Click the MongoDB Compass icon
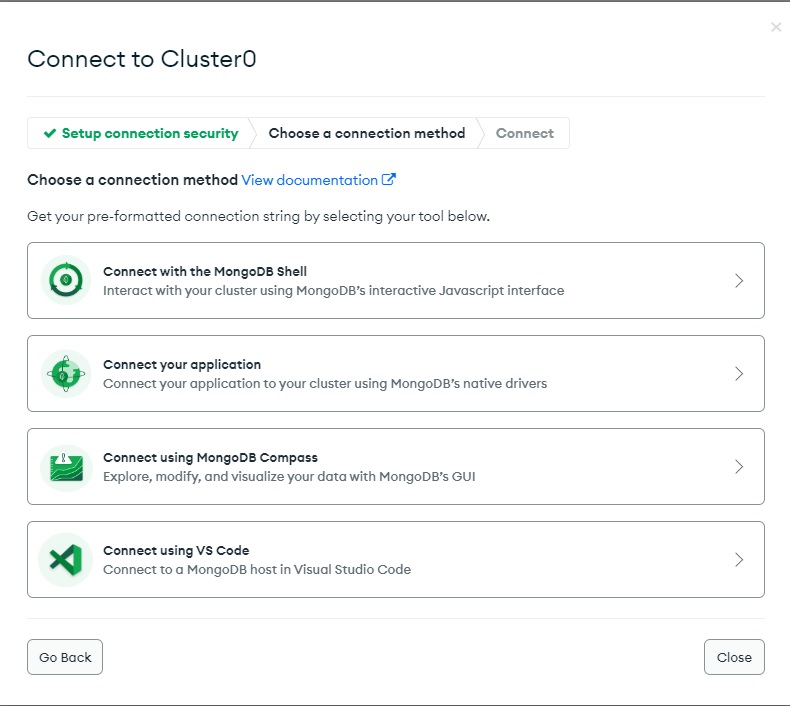 (66, 467)
